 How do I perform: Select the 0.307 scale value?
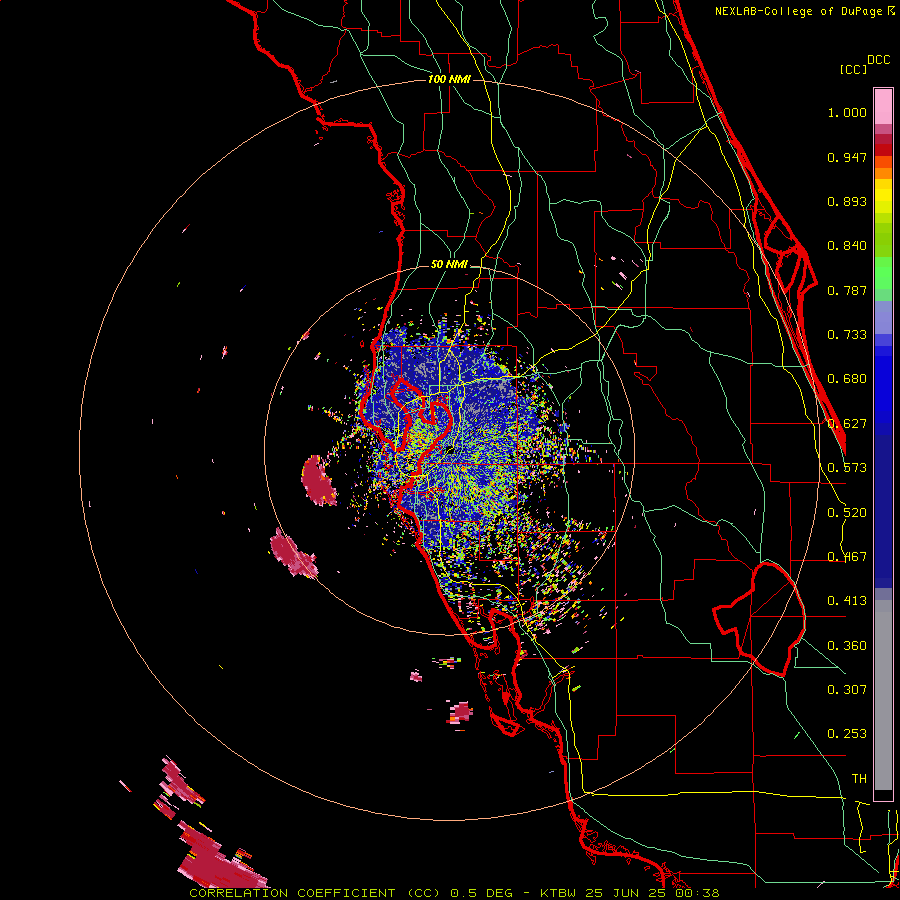tap(847, 690)
